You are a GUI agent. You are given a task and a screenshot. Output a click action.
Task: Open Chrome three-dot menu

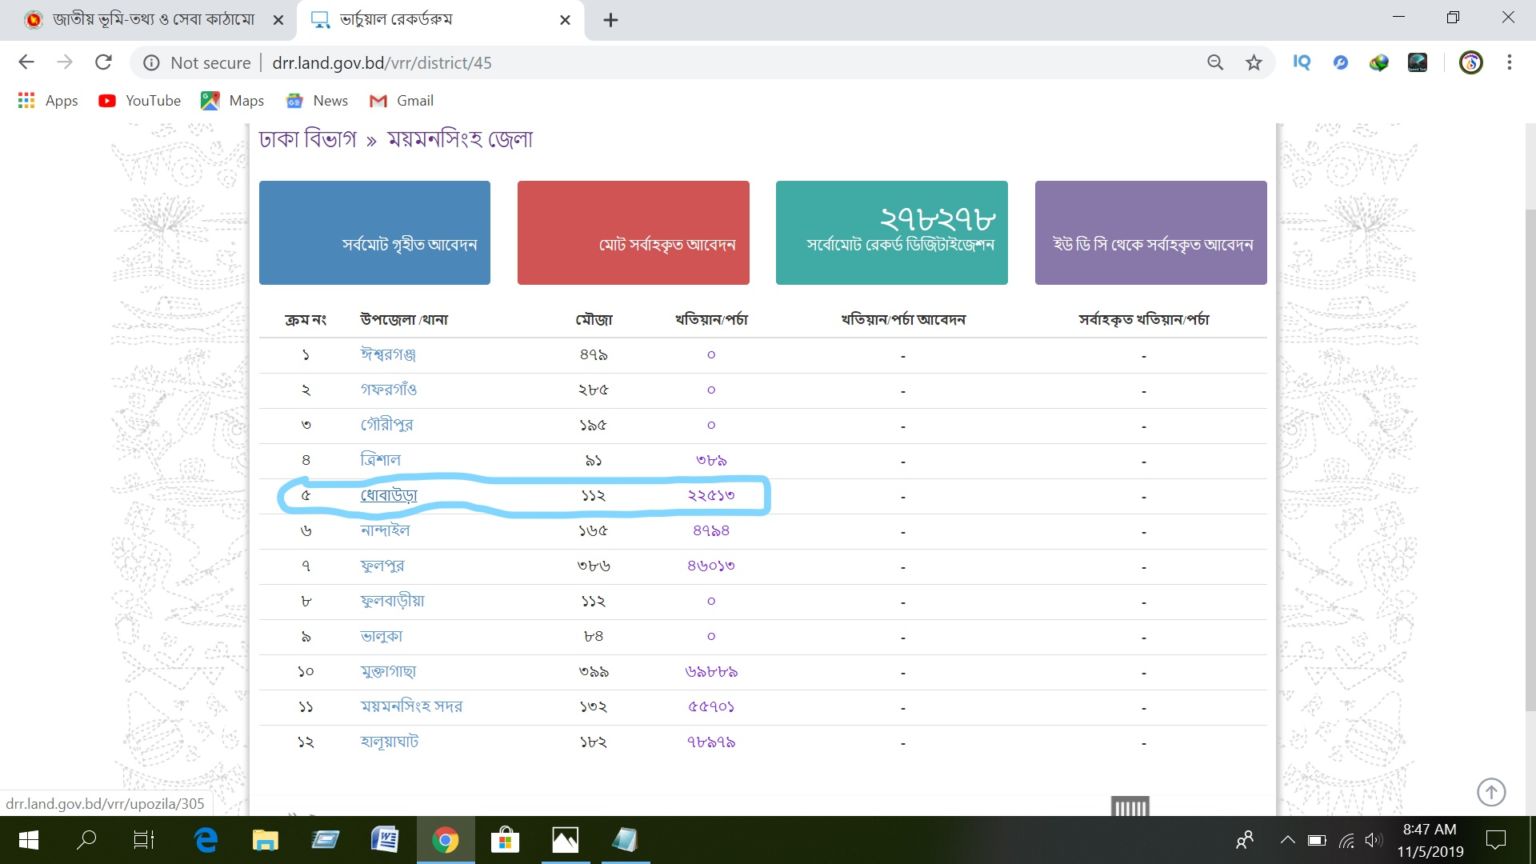[1509, 62]
